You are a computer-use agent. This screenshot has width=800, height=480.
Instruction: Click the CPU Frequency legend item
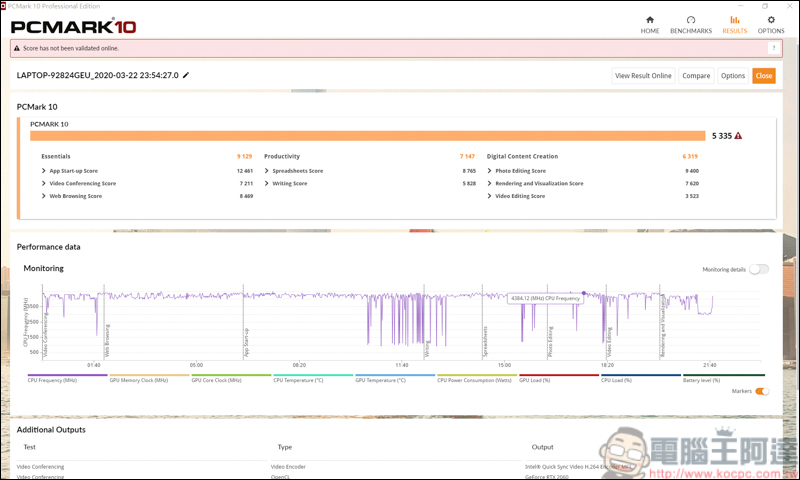(52, 380)
